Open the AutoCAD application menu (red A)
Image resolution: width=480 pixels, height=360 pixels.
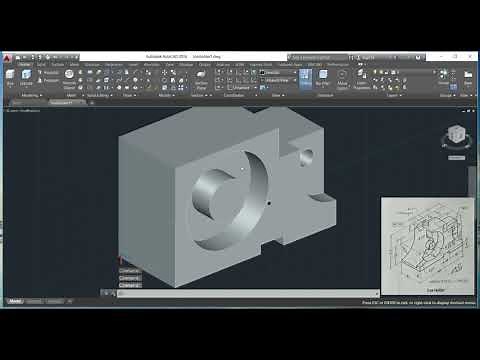click(x=7, y=58)
